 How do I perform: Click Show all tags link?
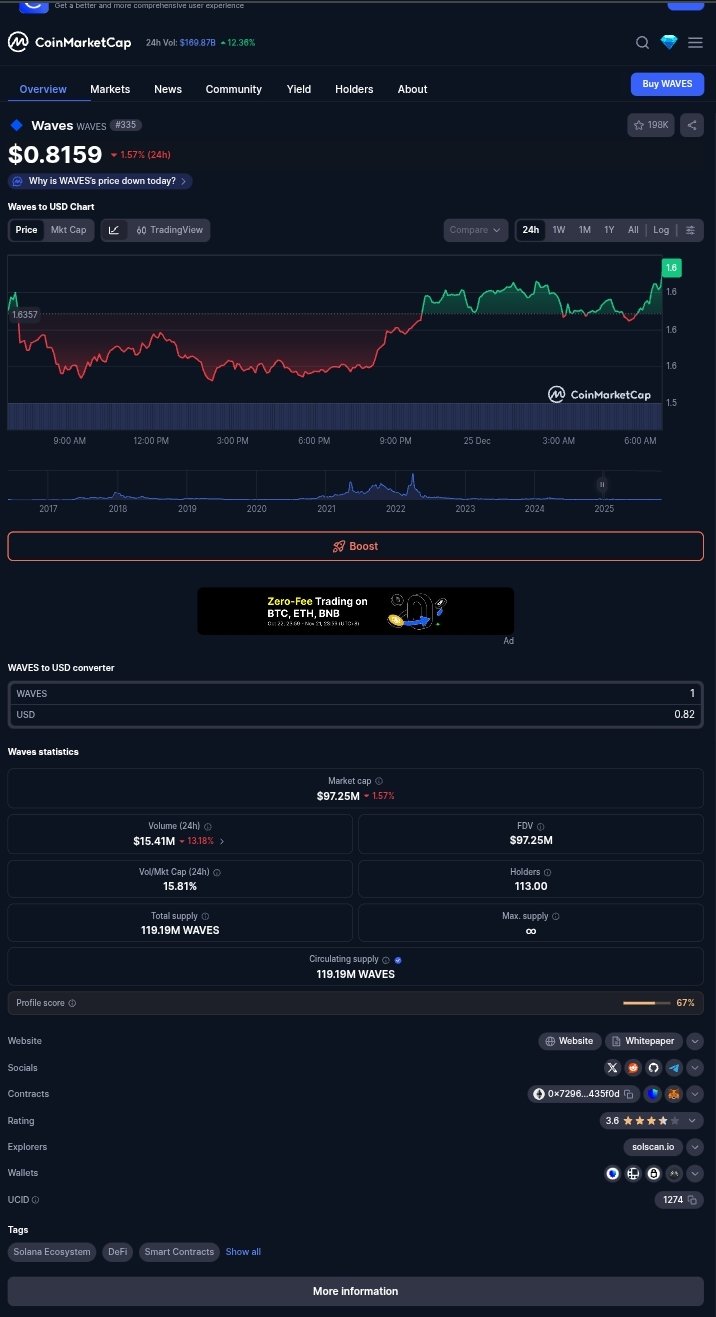click(243, 1252)
